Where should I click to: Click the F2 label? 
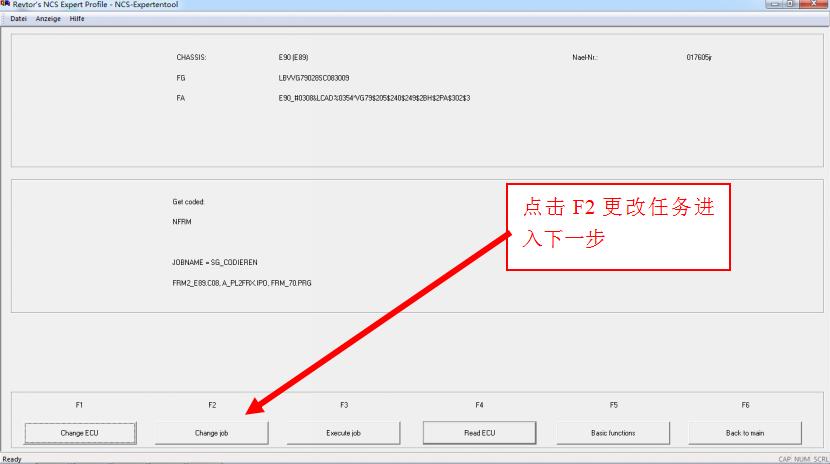pos(212,405)
